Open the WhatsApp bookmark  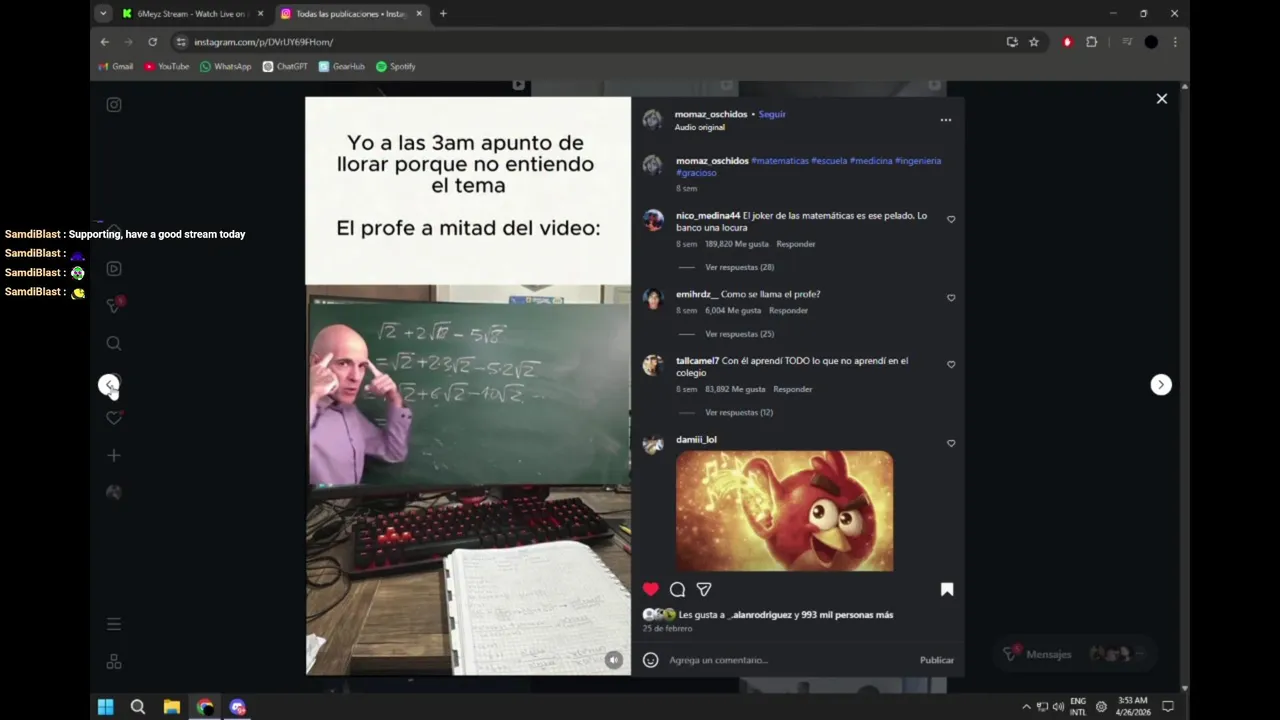point(225,66)
